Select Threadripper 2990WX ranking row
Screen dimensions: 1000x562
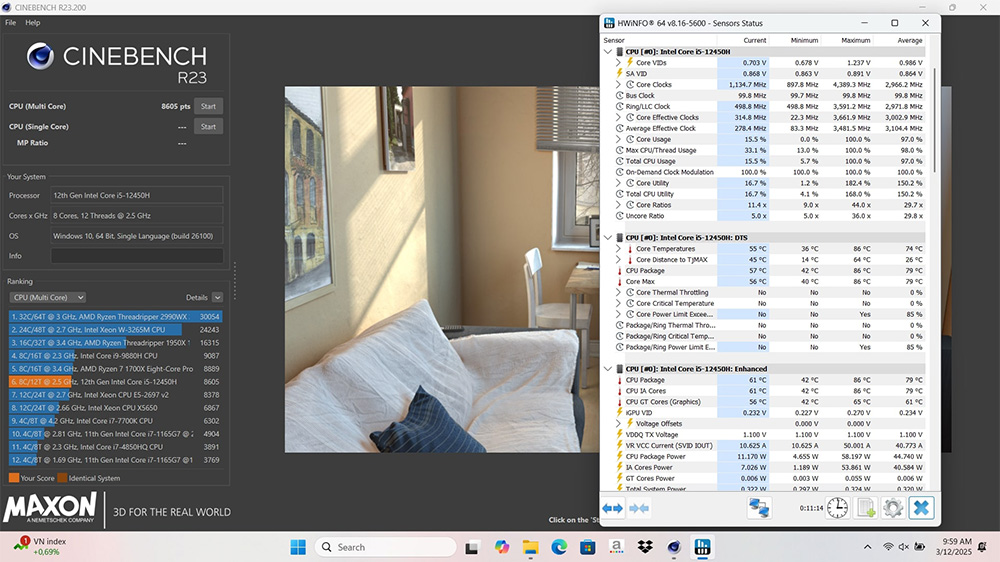pyautogui.click(x=115, y=316)
